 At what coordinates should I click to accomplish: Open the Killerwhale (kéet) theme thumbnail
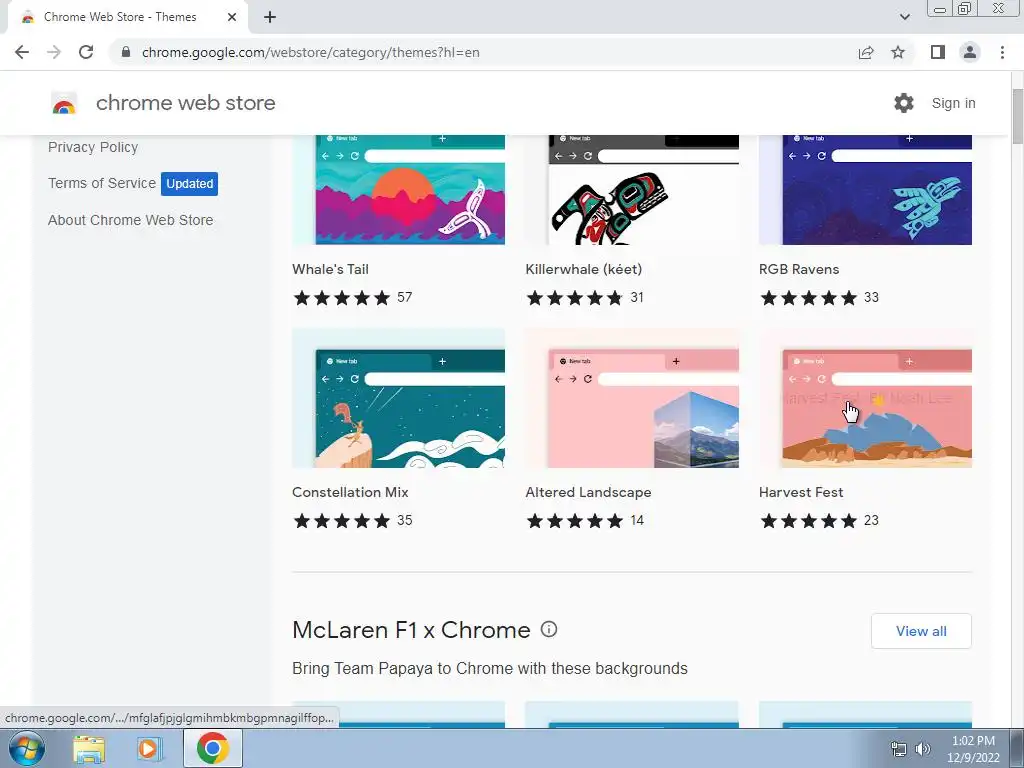click(632, 189)
